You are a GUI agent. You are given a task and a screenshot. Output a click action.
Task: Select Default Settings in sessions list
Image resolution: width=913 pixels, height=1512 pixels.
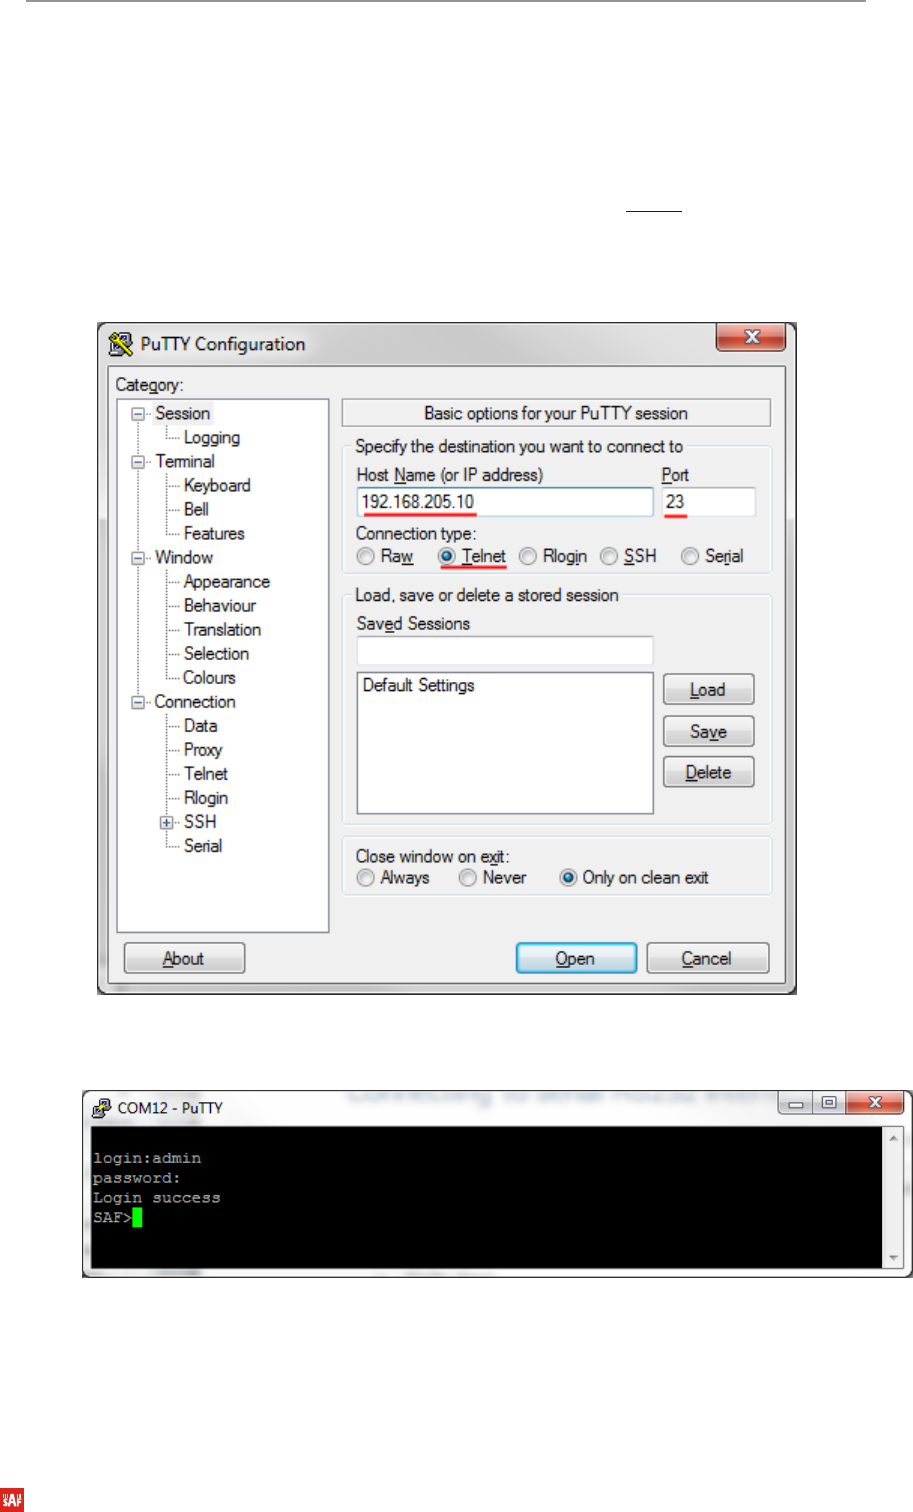coord(419,686)
